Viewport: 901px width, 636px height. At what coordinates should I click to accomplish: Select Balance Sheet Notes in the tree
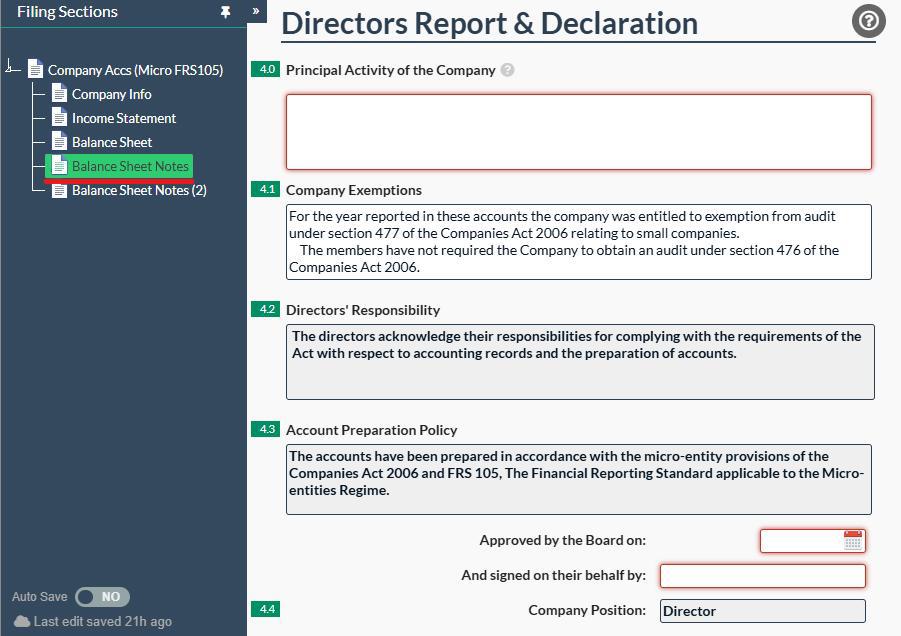click(x=128, y=166)
